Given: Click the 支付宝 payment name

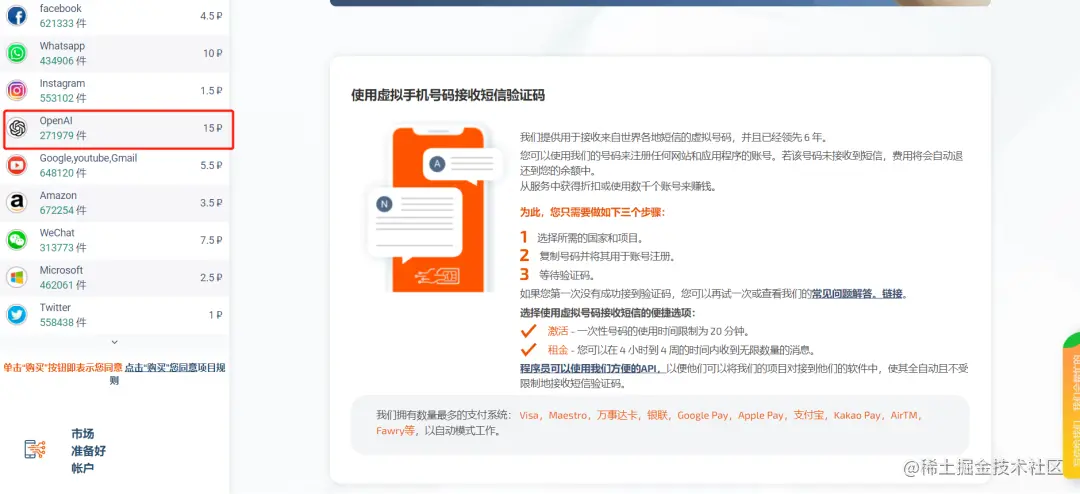Looking at the screenshot, I should [809, 415].
